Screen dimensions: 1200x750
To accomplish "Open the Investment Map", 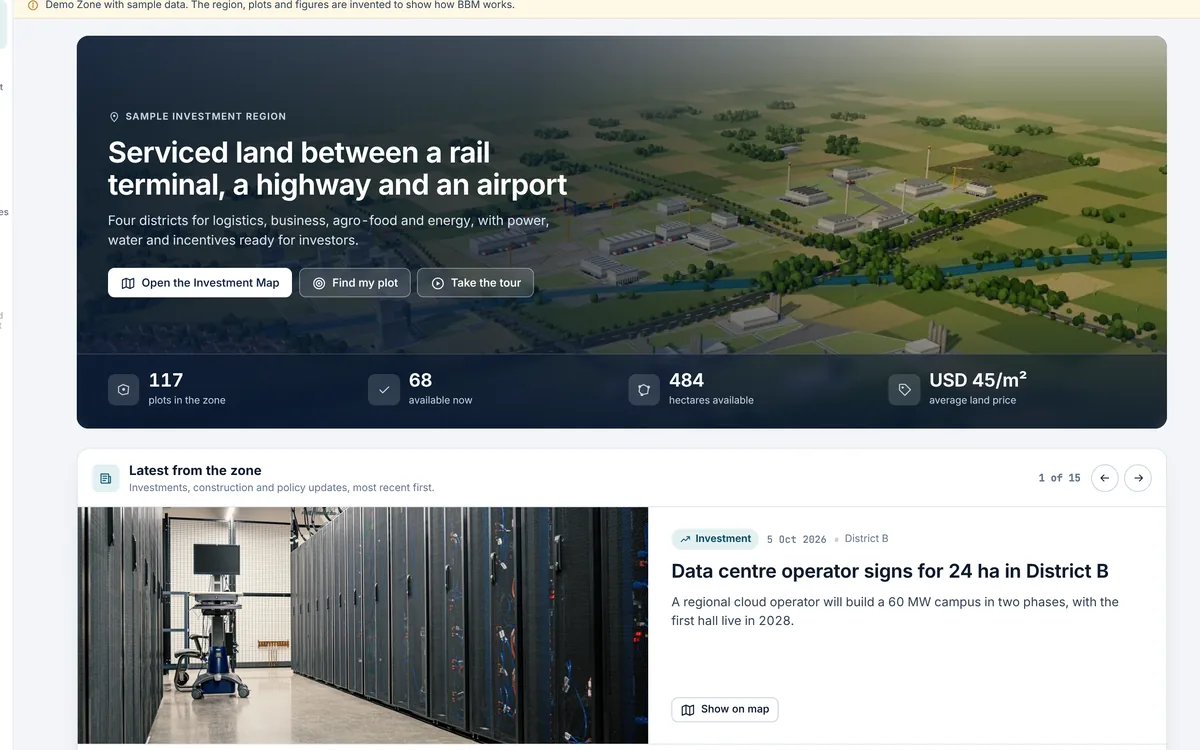I will (x=200, y=283).
